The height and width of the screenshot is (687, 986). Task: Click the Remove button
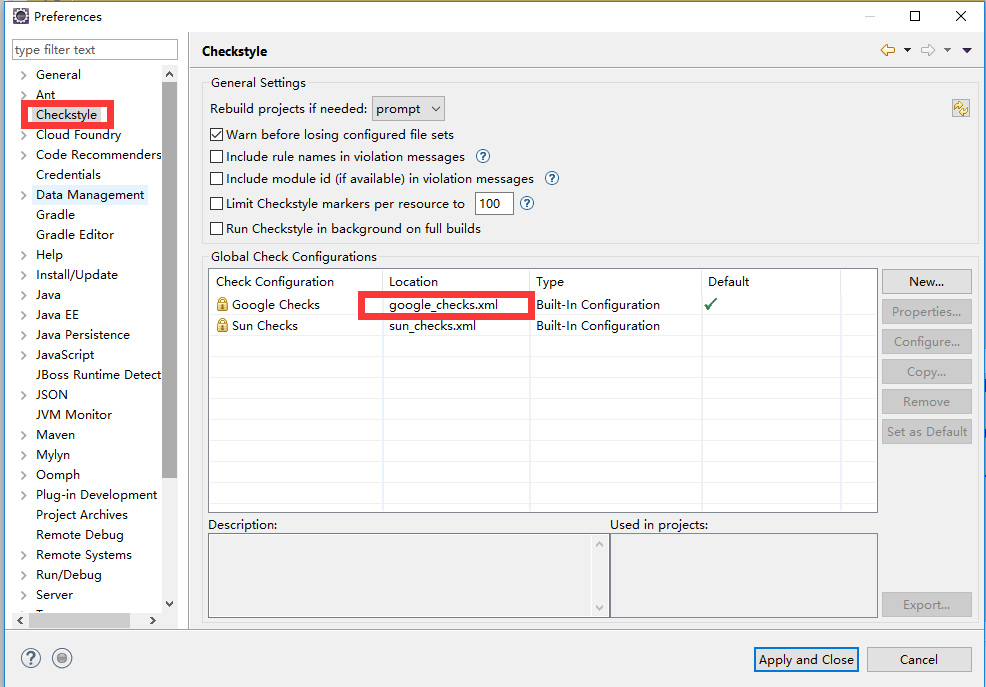[x=926, y=402]
